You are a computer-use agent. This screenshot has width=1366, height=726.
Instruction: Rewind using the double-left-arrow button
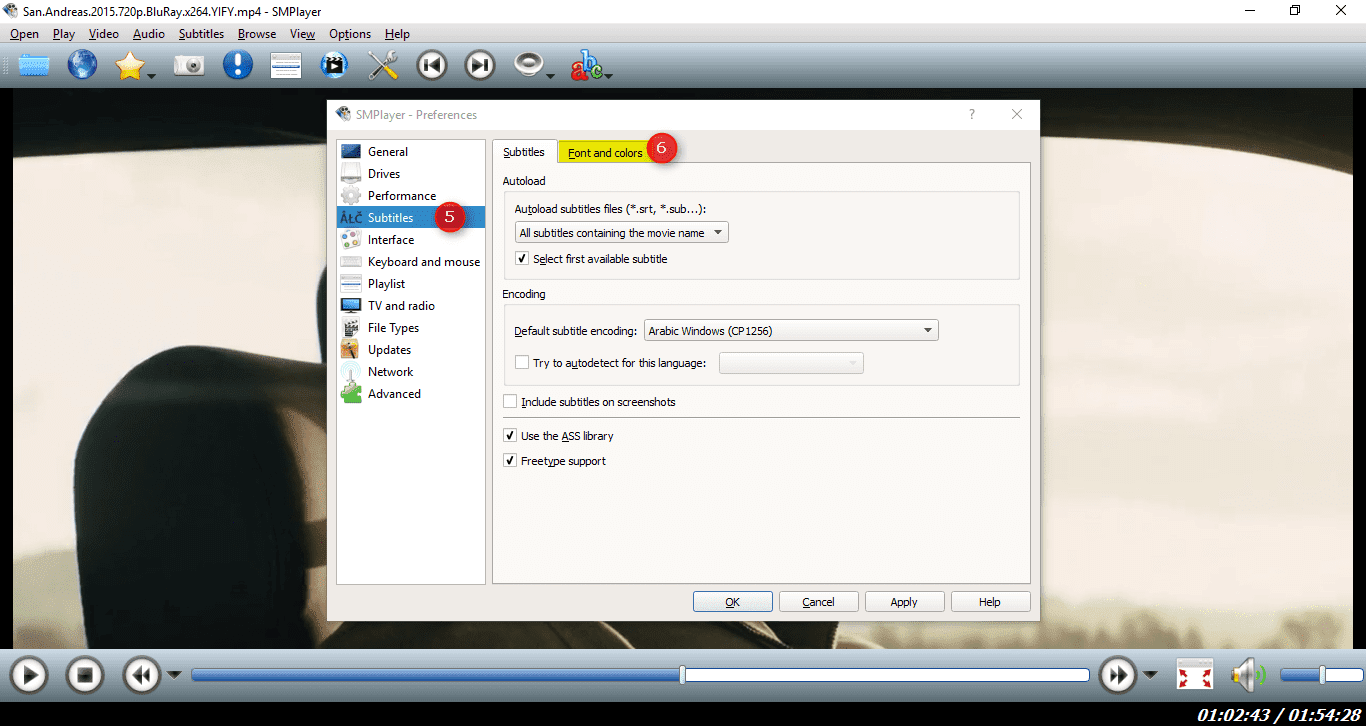(142, 675)
